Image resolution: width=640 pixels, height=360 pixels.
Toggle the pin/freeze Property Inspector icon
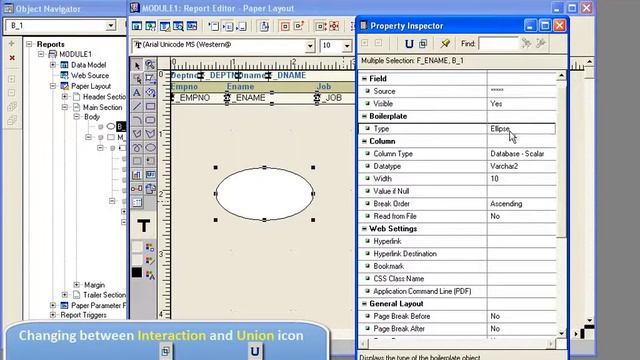point(445,44)
